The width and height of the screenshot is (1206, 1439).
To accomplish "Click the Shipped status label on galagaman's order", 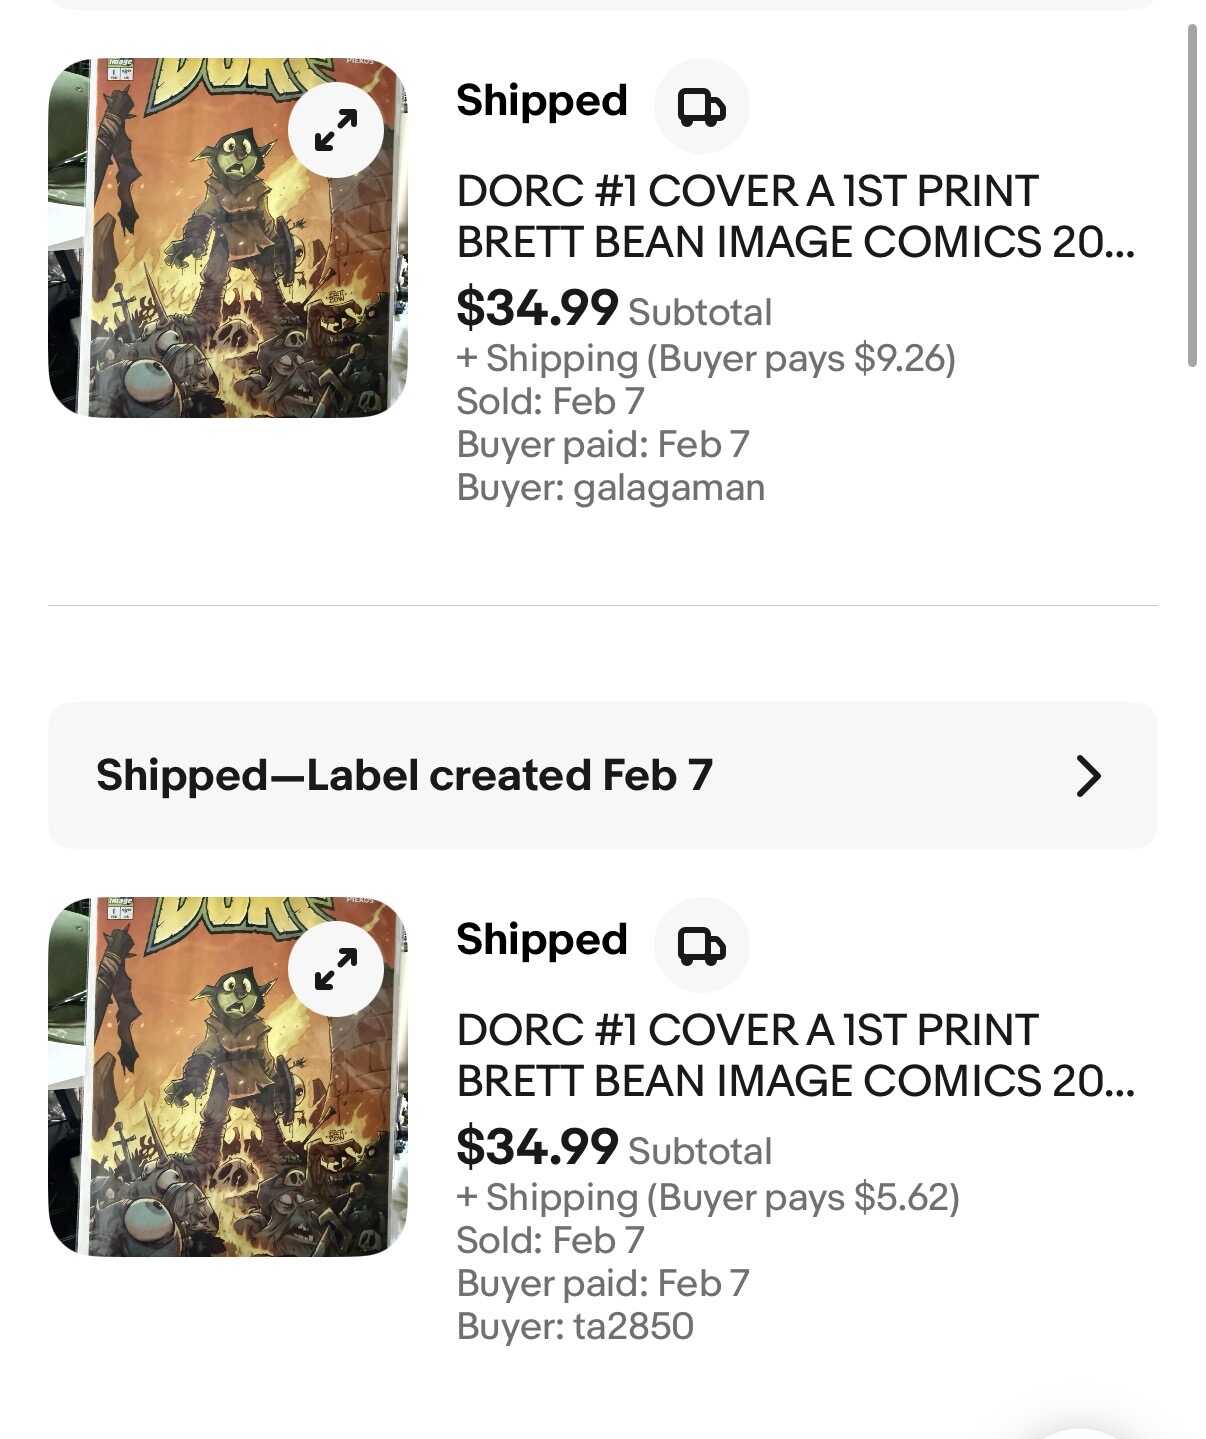I will tap(541, 101).
